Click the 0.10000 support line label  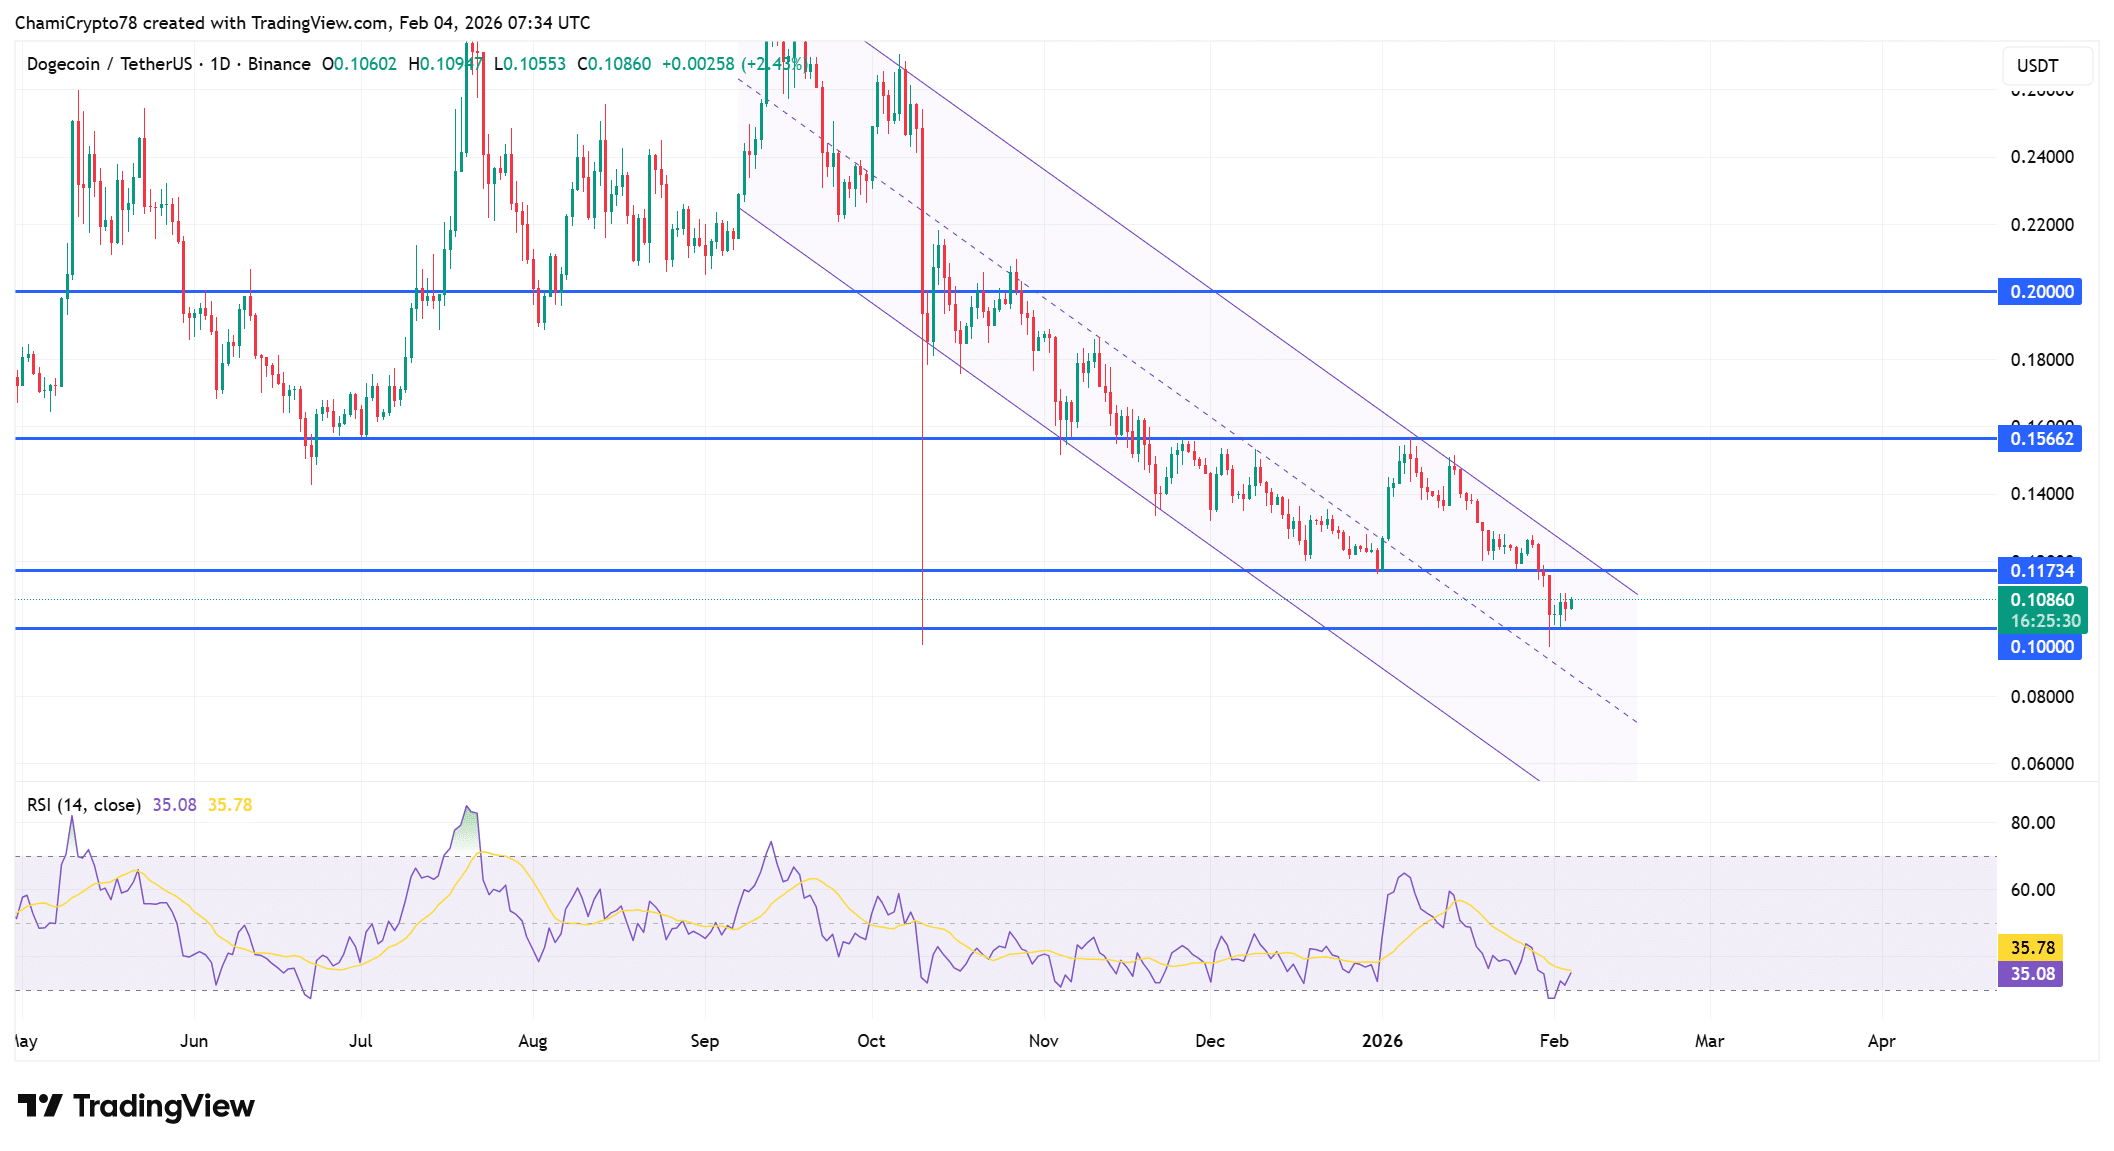point(2040,647)
